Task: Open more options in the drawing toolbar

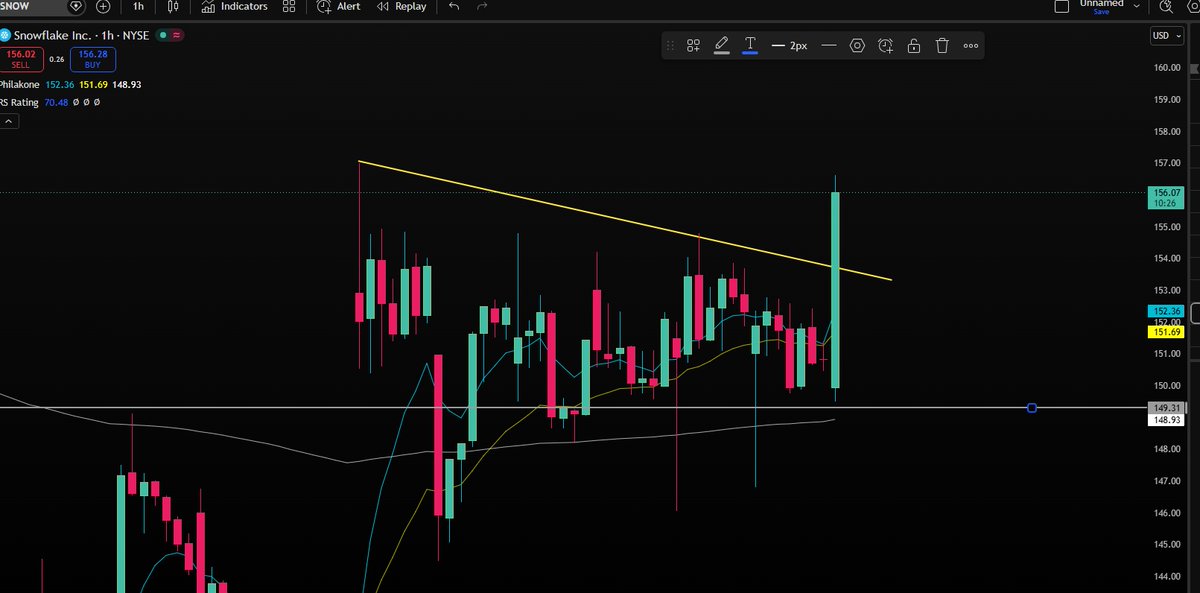Action: (x=971, y=45)
